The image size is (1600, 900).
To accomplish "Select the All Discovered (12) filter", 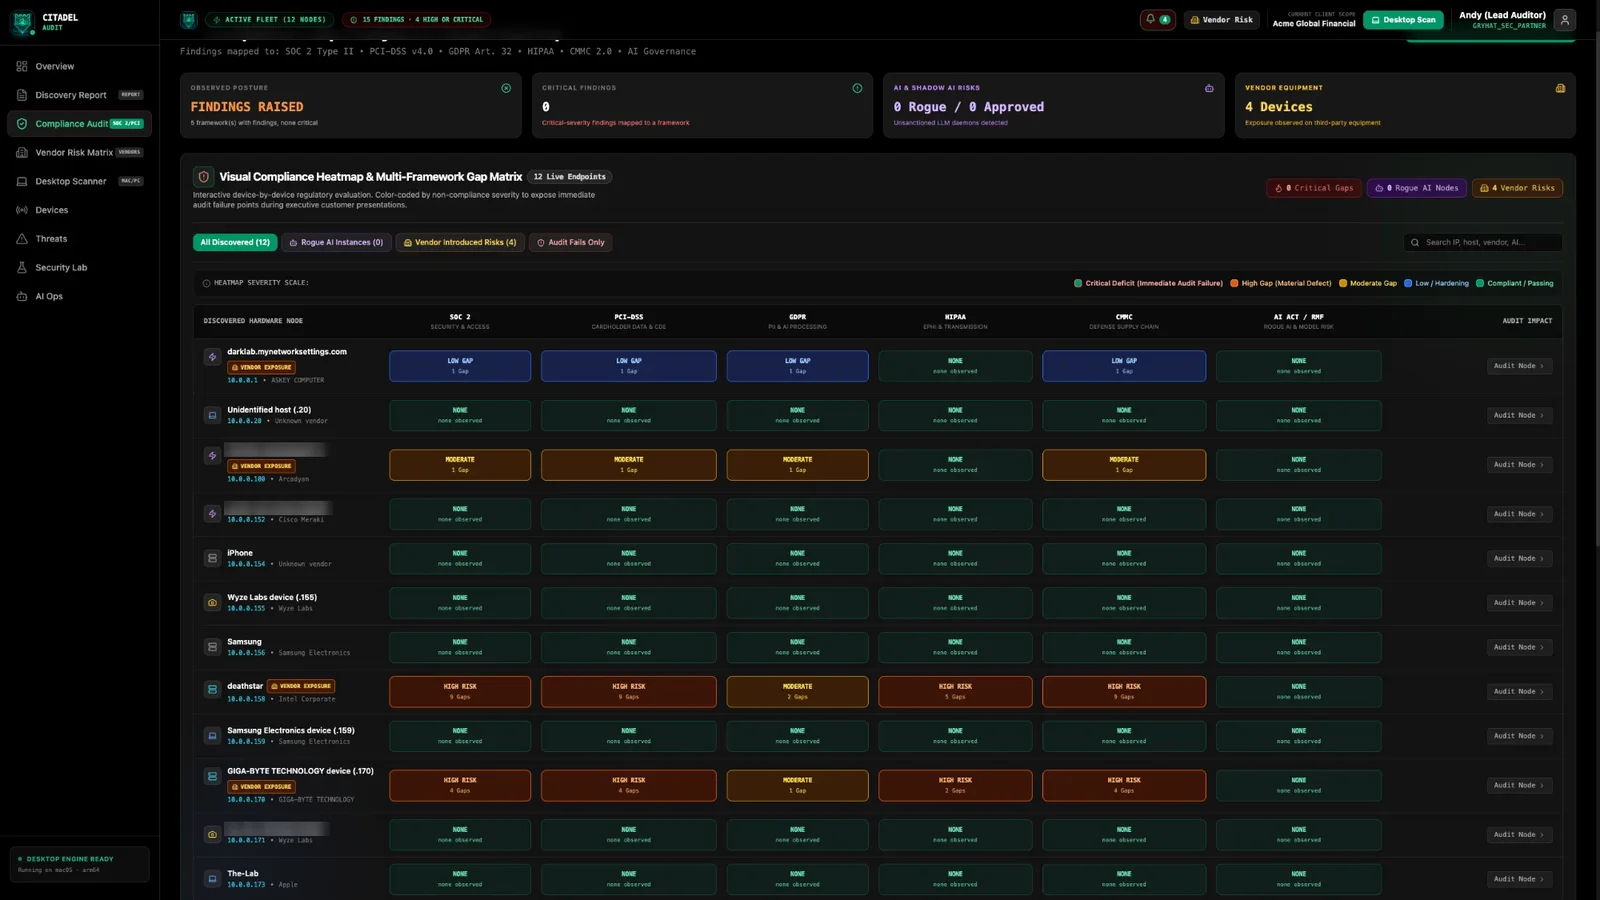I will [x=235, y=242].
